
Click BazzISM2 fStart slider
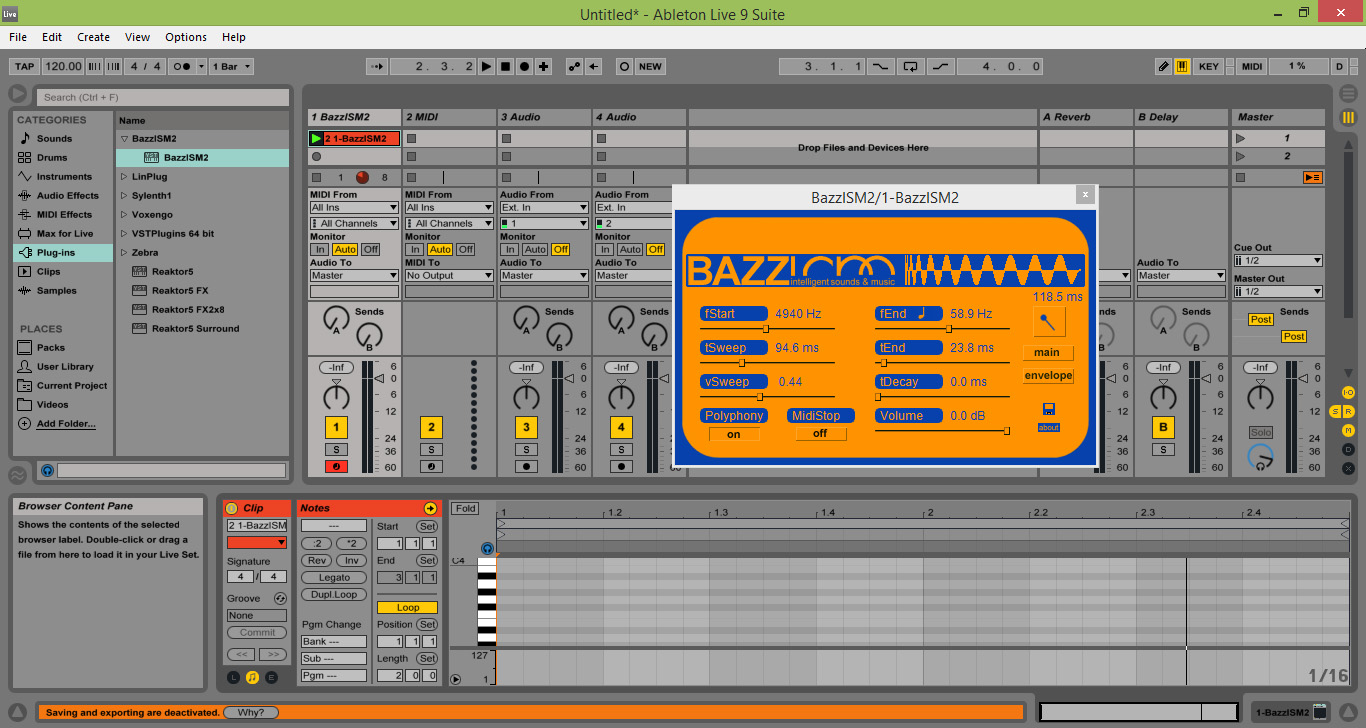[x=766, y=329]
